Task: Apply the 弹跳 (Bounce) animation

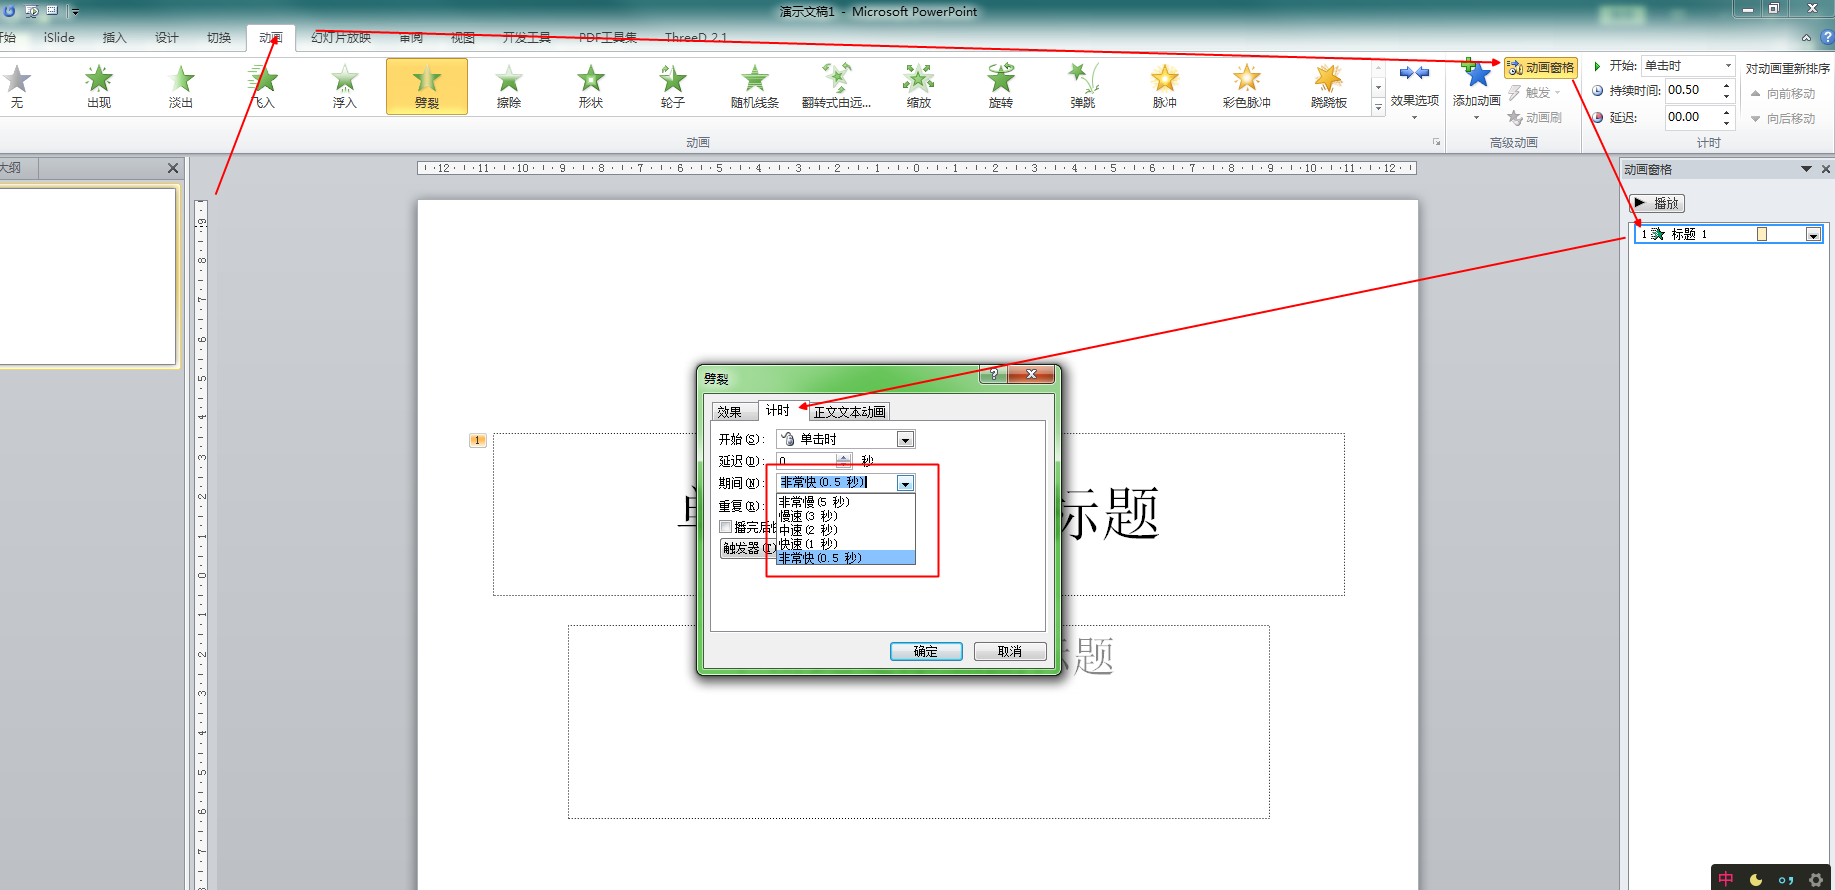Action: pos(1083,86)
